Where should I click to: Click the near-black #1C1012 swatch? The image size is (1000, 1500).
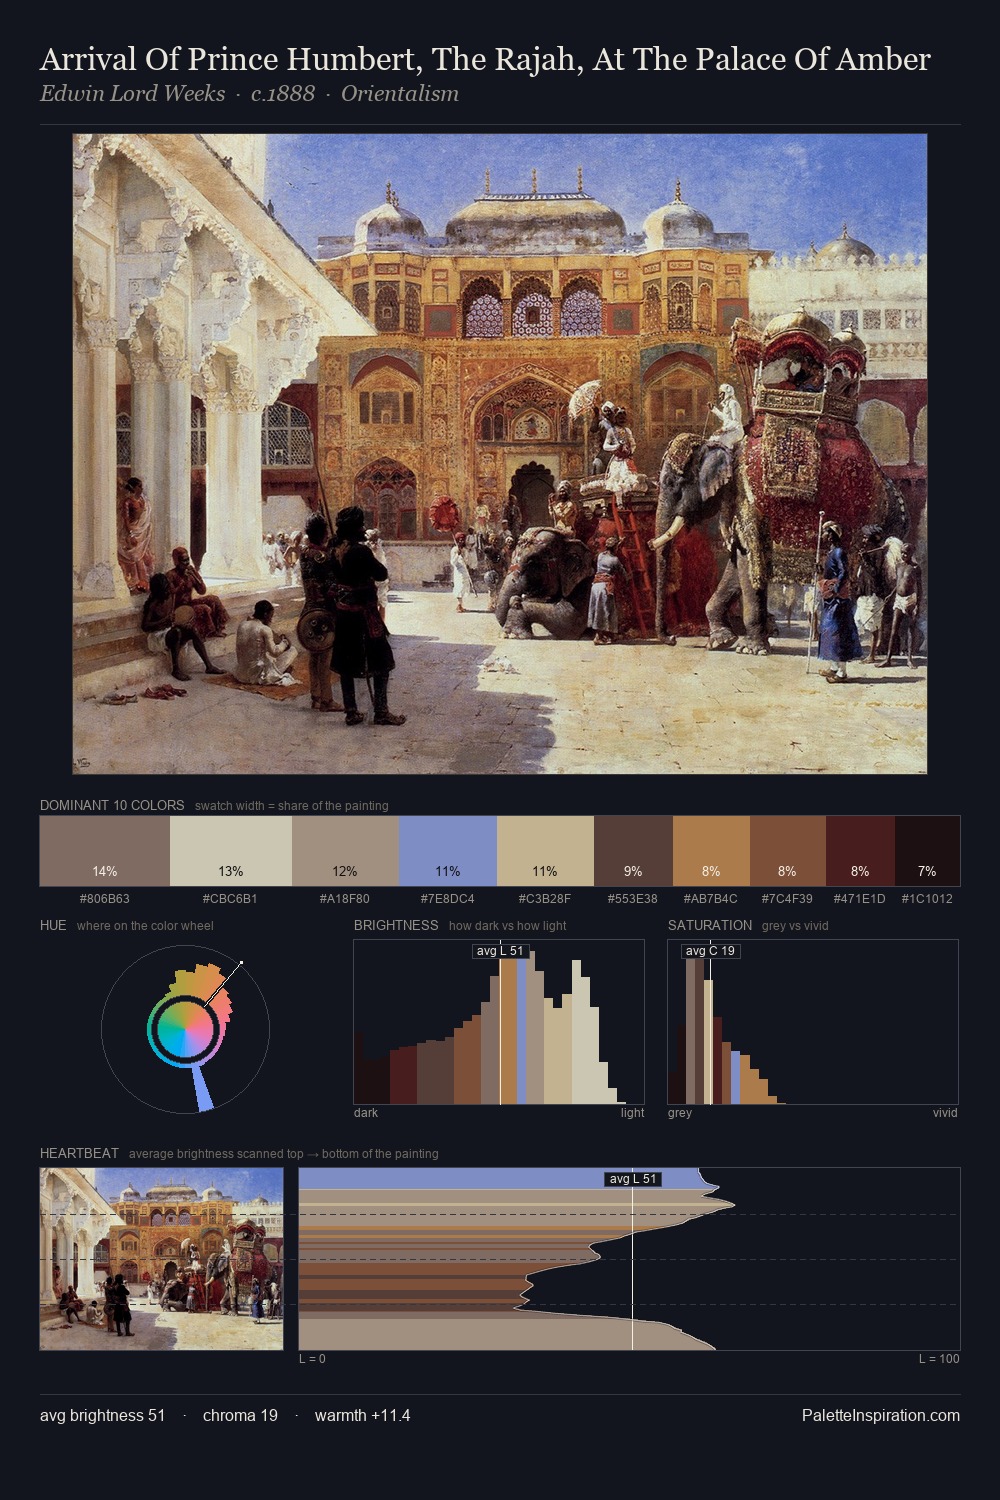coord(927,851)
